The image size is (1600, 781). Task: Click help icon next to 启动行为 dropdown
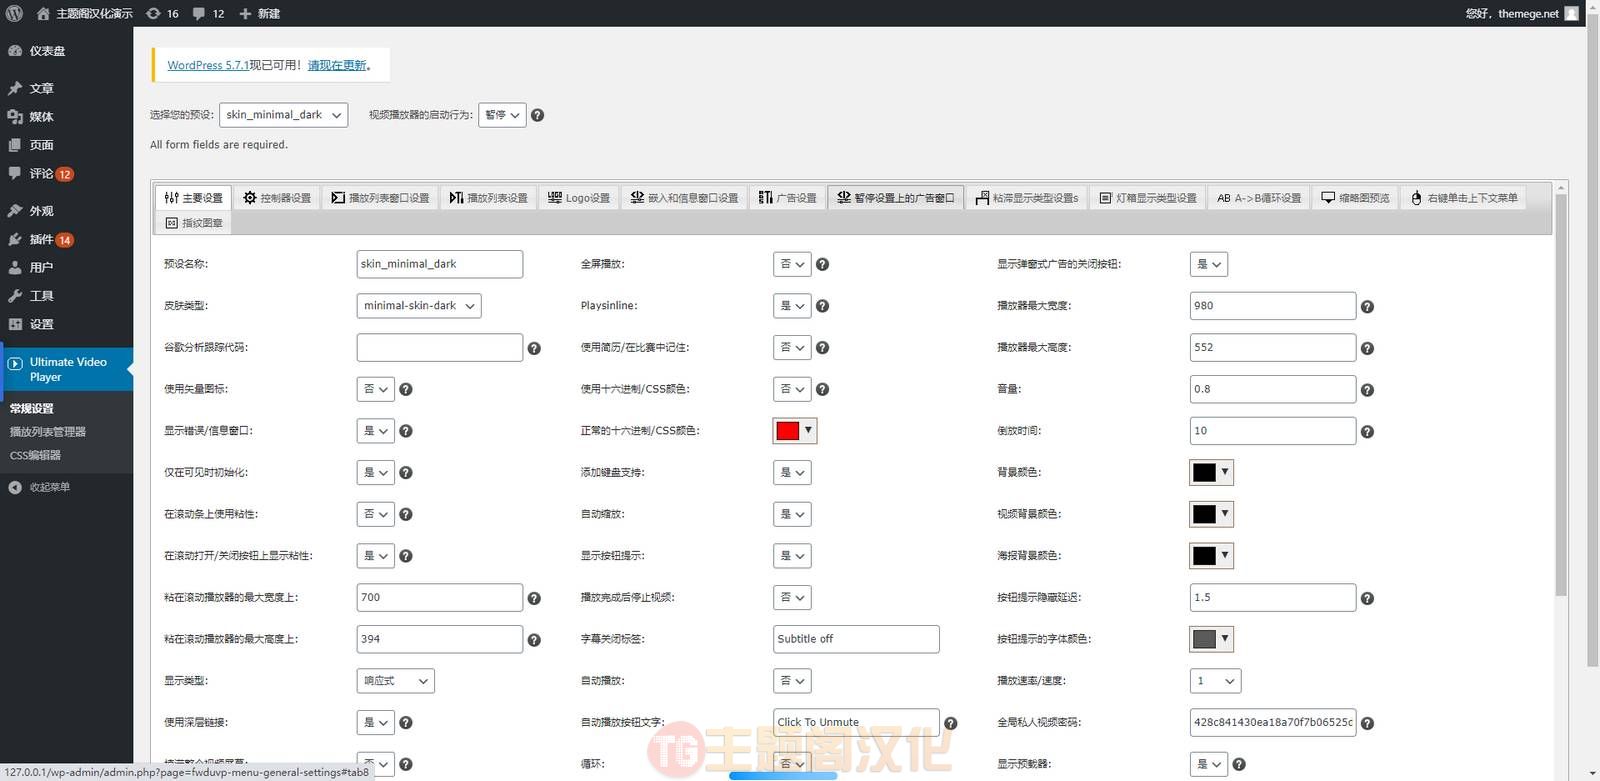[537, 115]
